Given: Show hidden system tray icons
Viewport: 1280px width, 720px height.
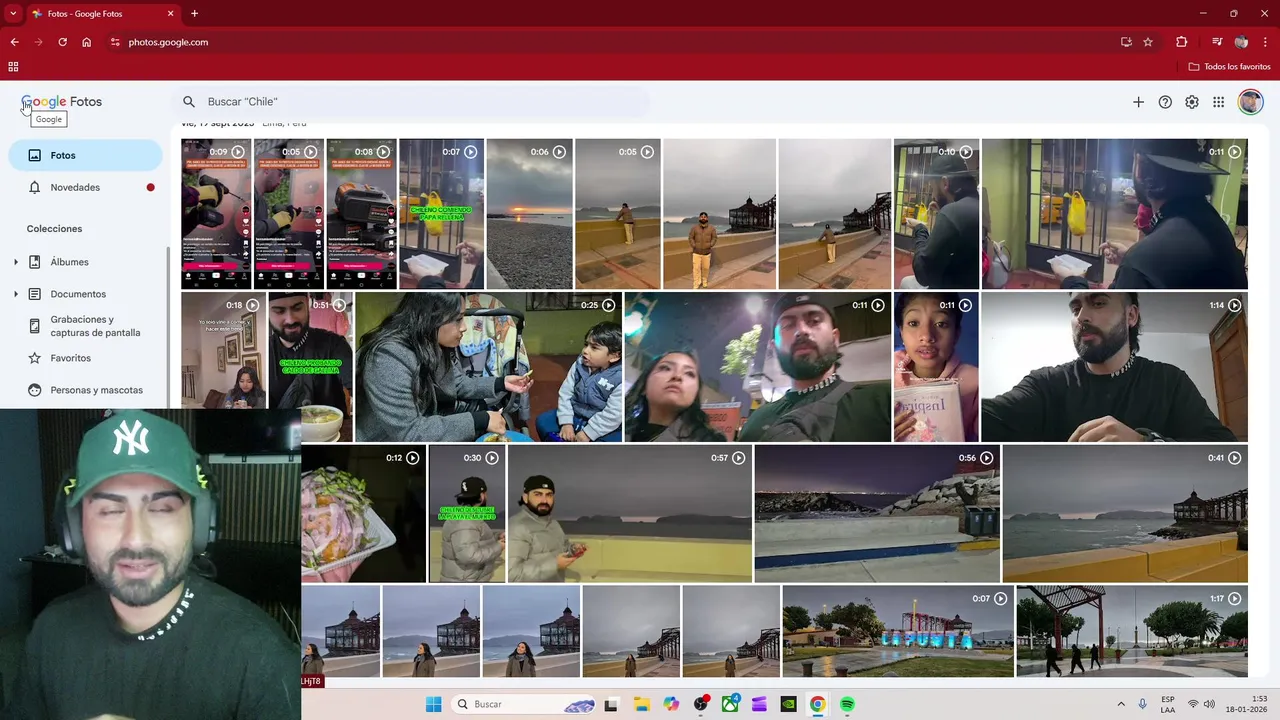Looking at the screenshot, I should [1121, 704].
